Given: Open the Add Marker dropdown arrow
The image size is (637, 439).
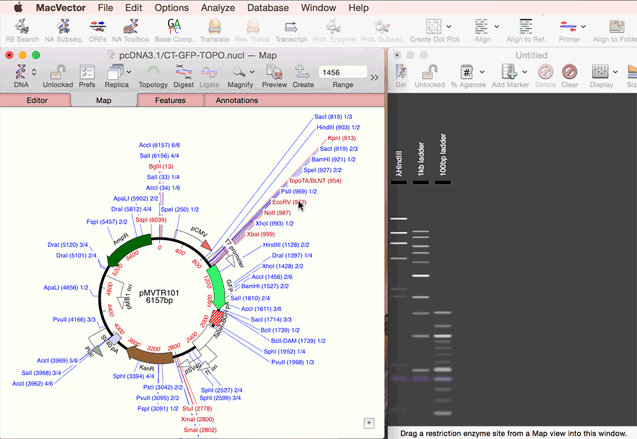Looking at the screenshot, I should pos(524,72).
